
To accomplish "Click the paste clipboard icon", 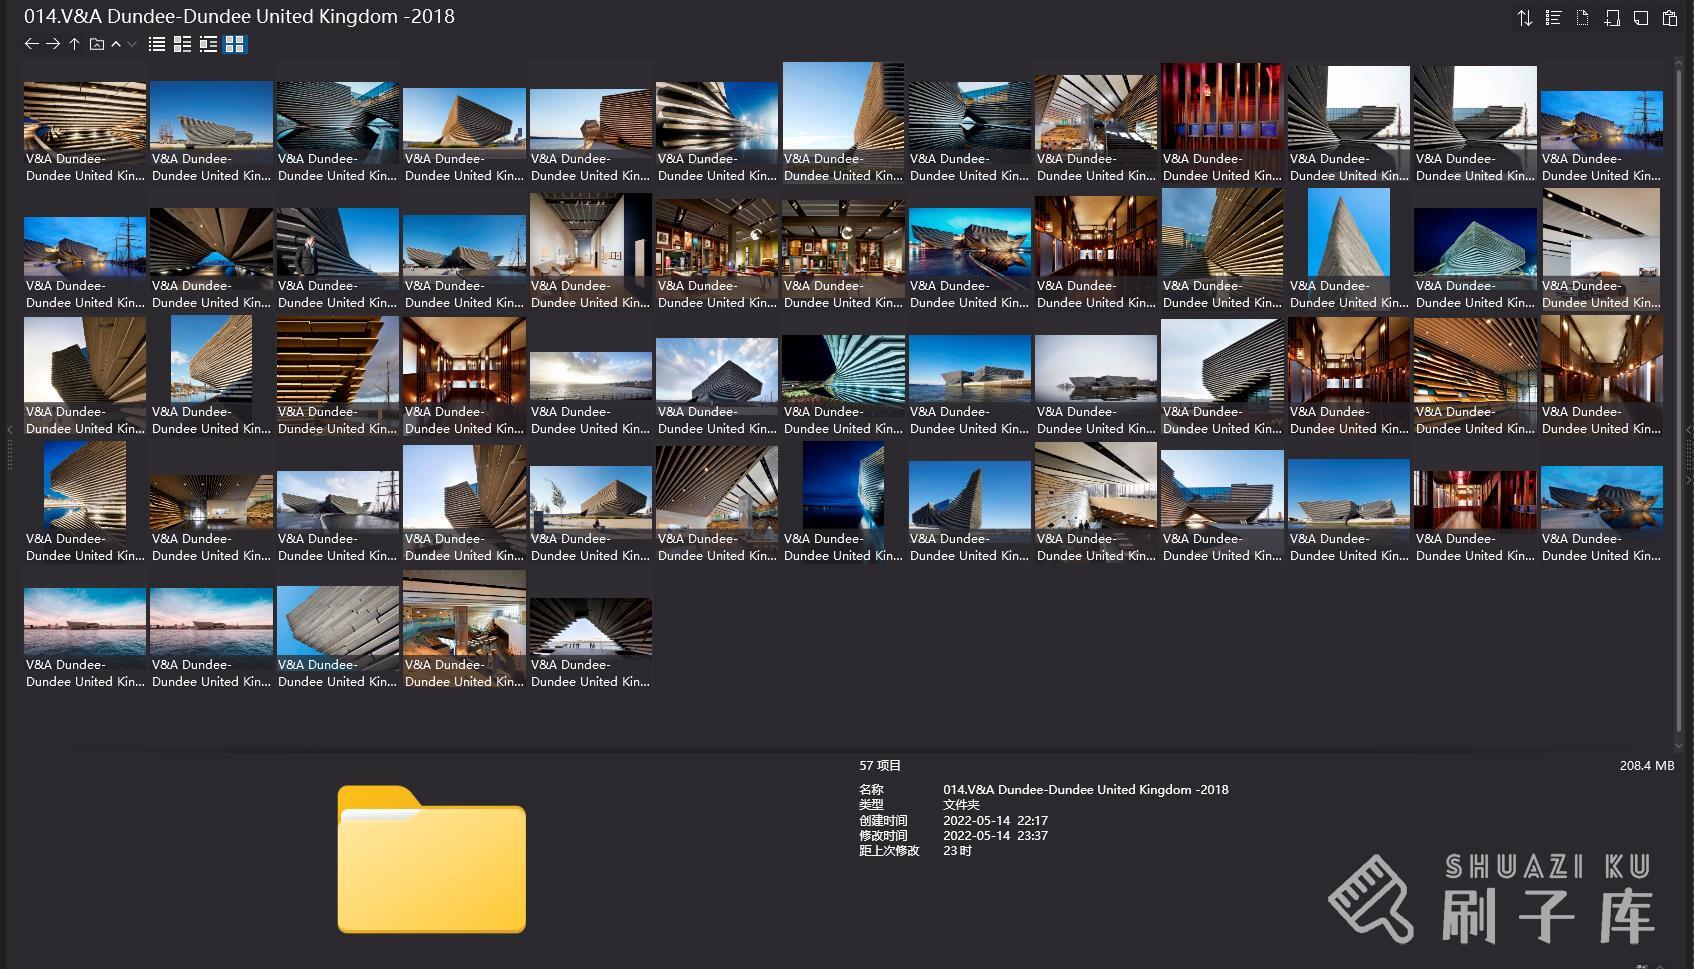I will pyautogui.click(x=1669, y=18).
